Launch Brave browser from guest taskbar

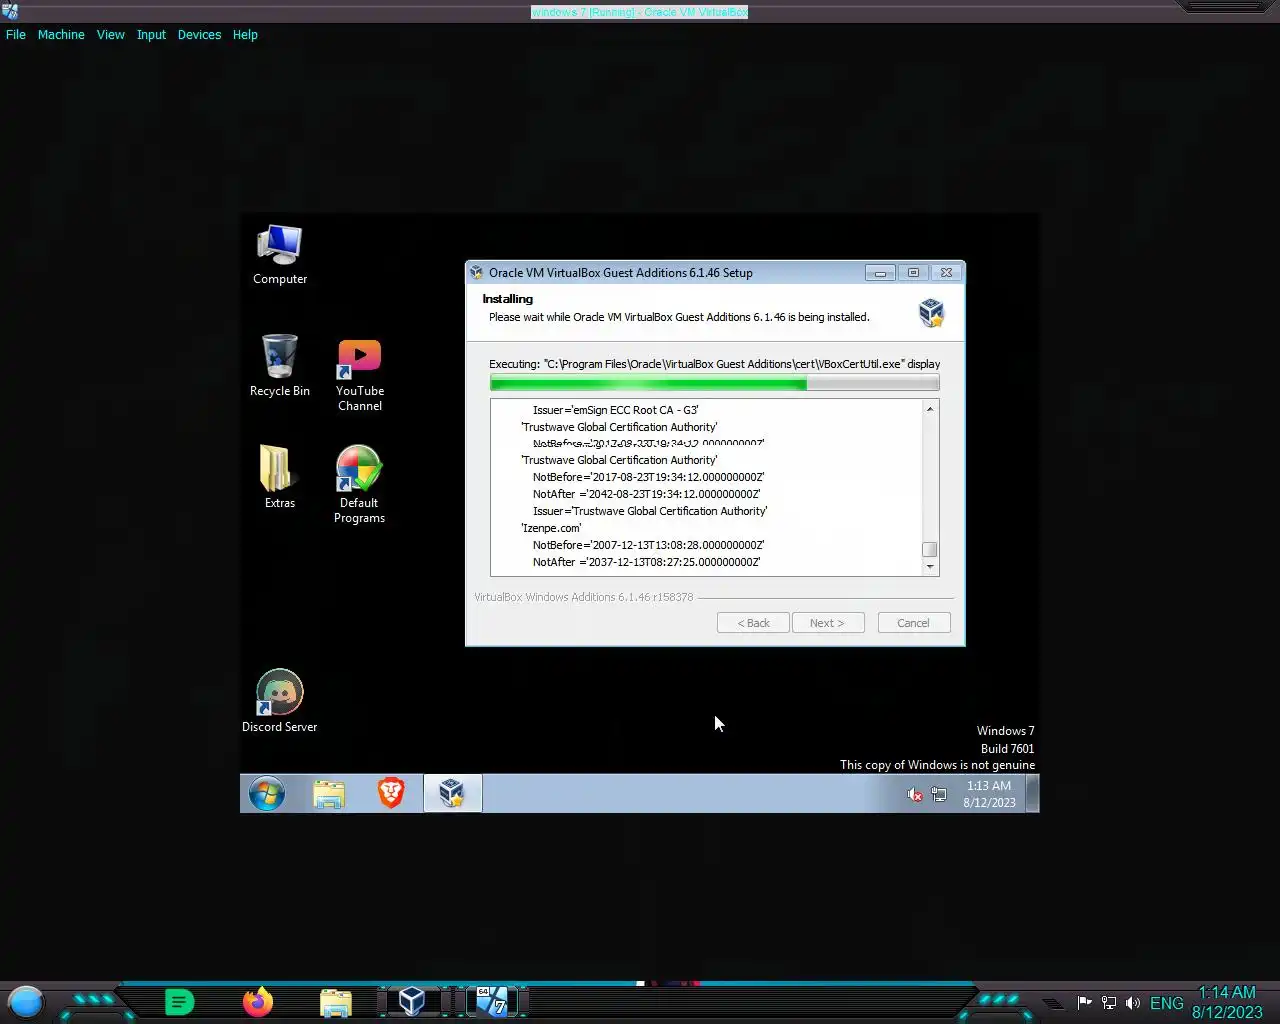[391, 794]
